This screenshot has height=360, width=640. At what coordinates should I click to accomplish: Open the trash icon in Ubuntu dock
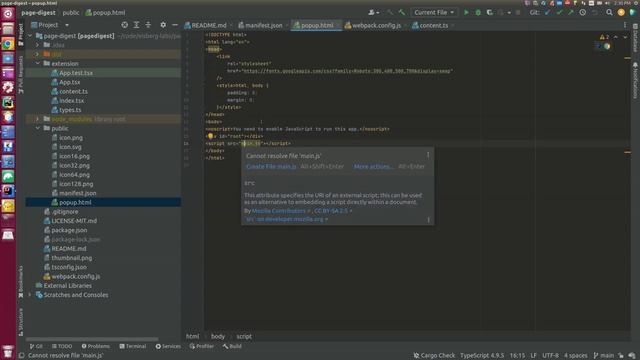coord(8,351)
